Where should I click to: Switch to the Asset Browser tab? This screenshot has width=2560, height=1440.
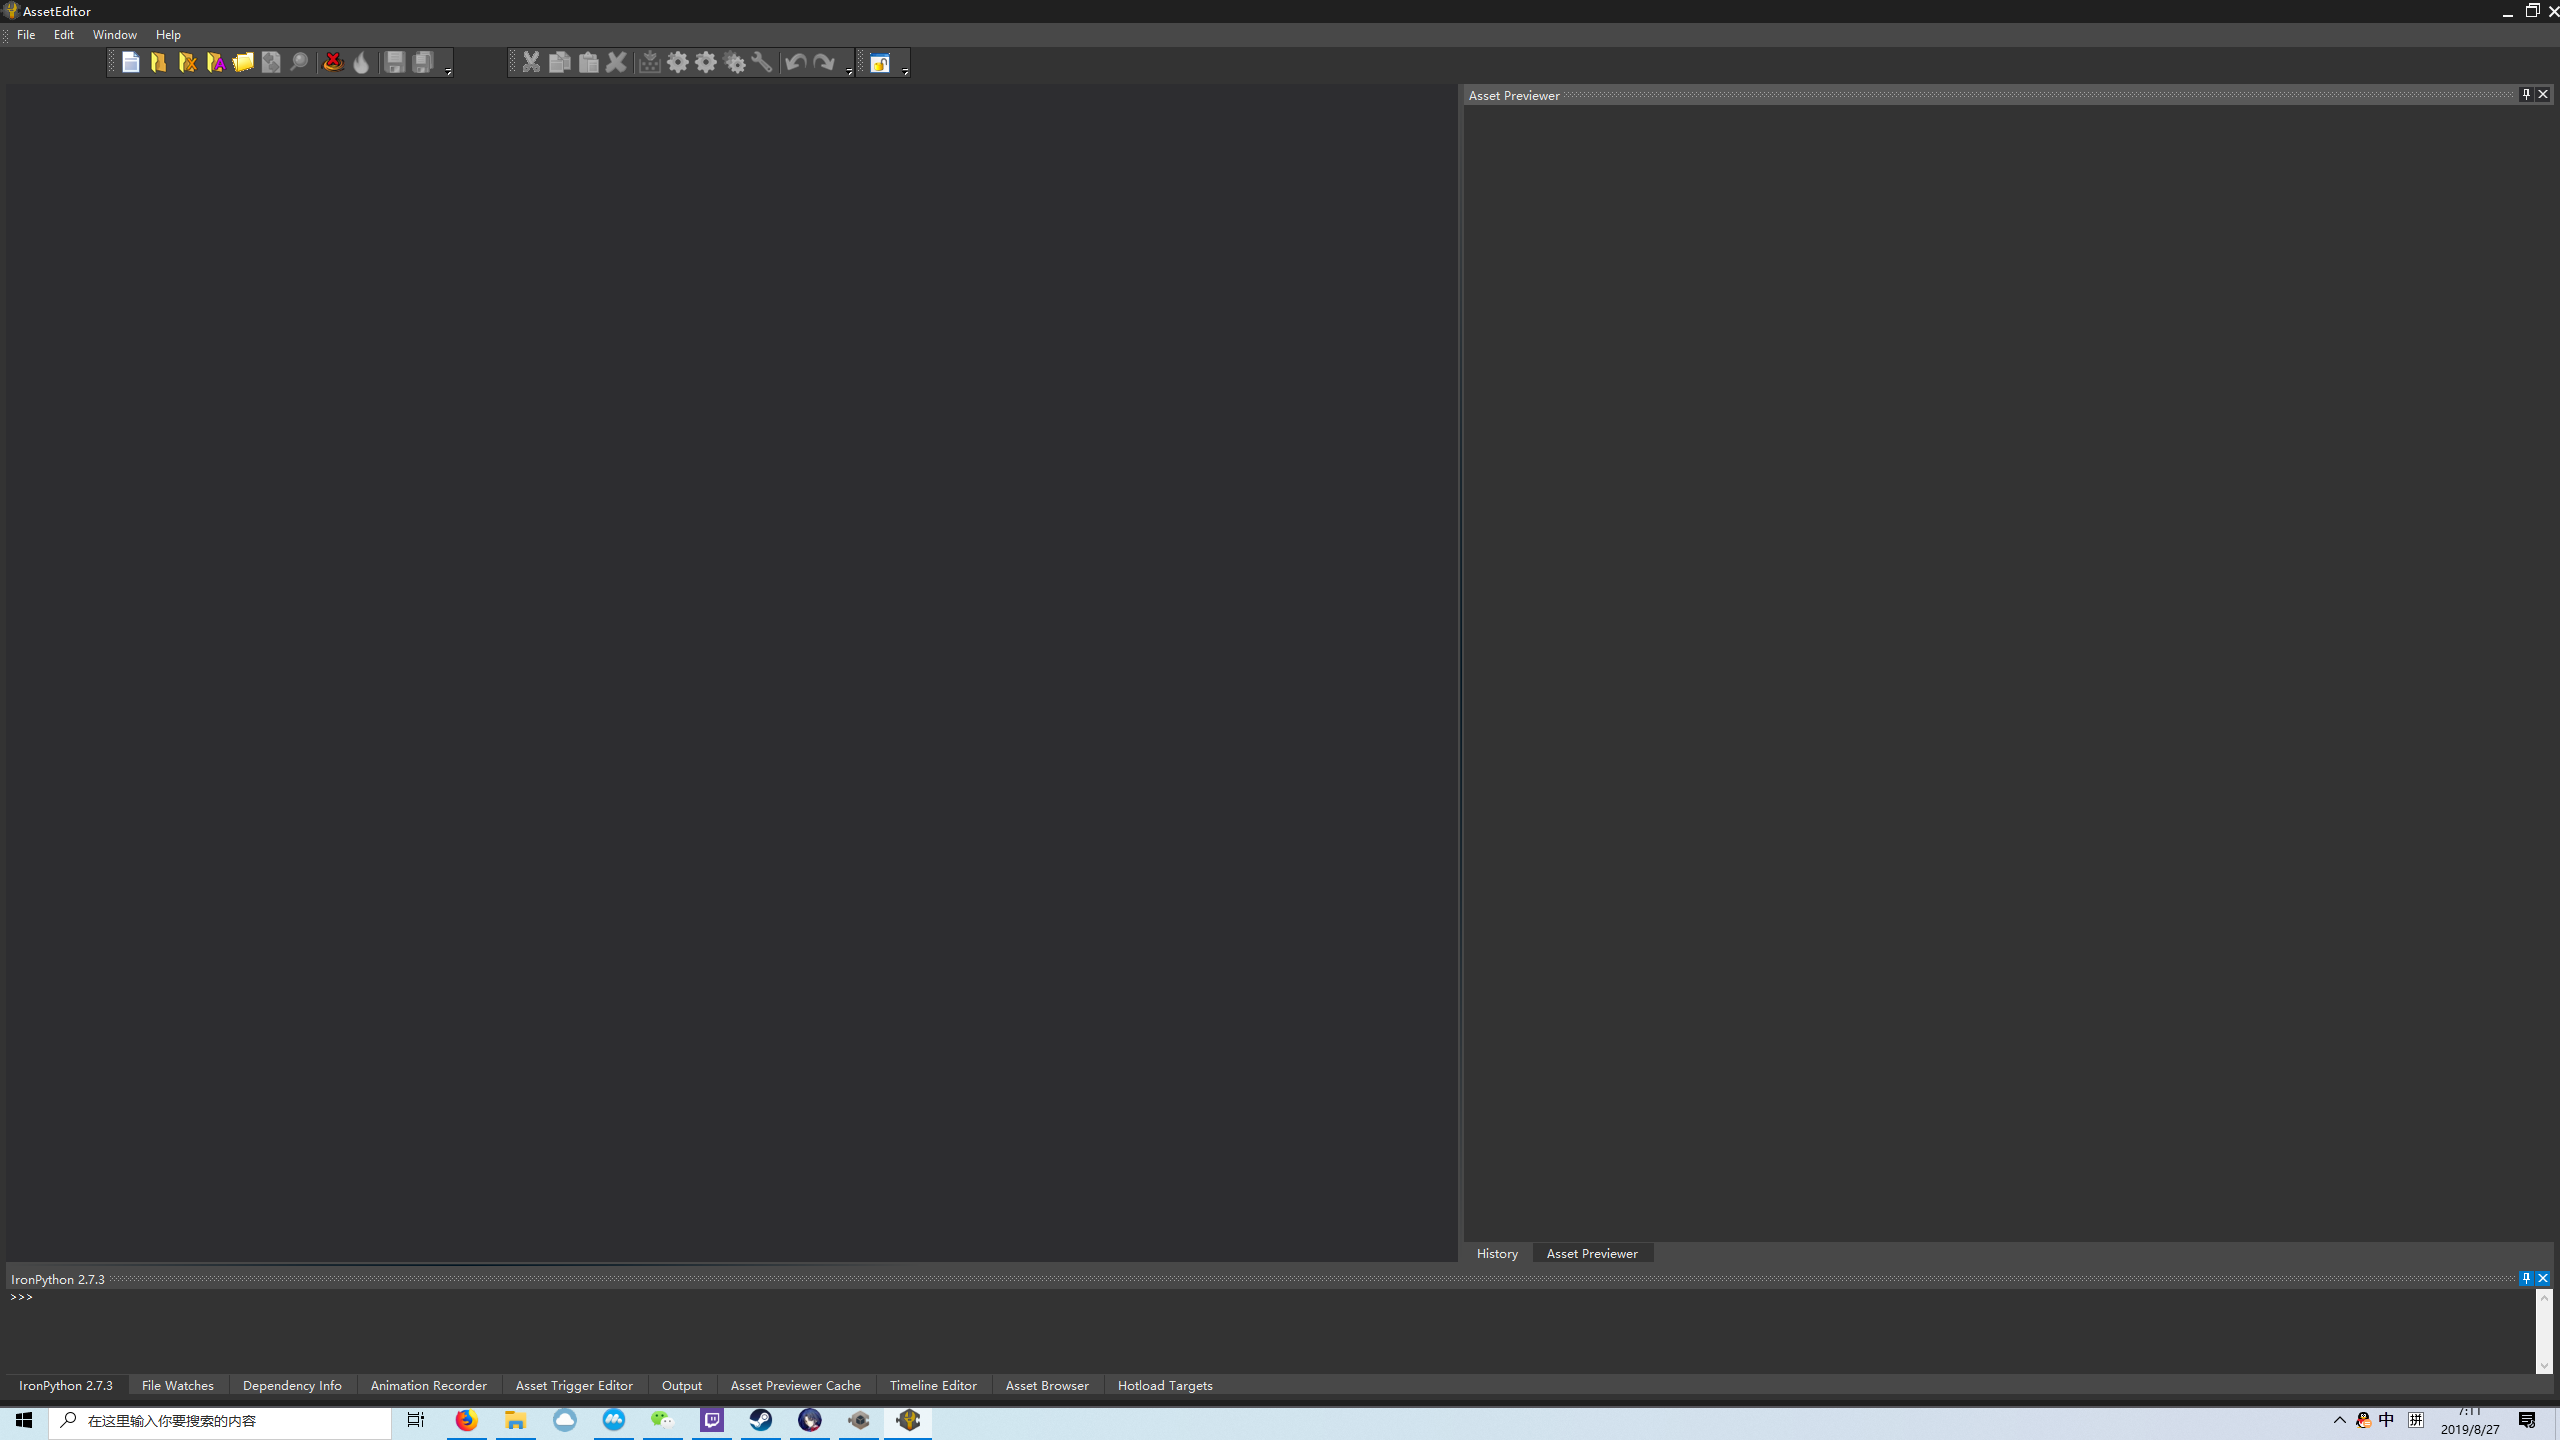point(1047,1385)
